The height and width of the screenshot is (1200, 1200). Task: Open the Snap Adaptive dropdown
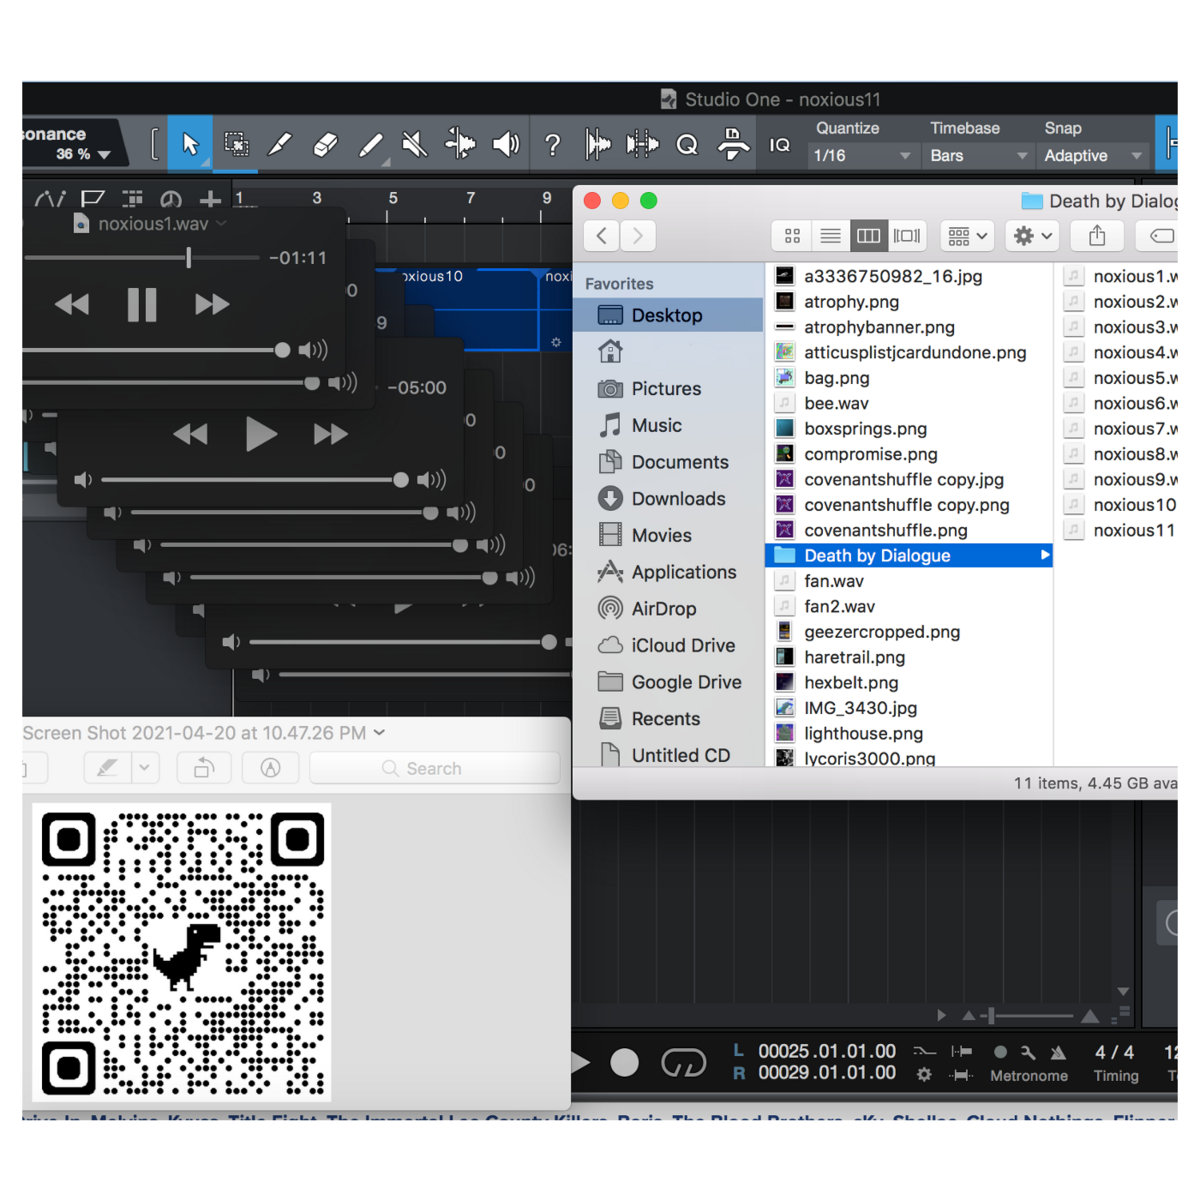pos(1092,156)
